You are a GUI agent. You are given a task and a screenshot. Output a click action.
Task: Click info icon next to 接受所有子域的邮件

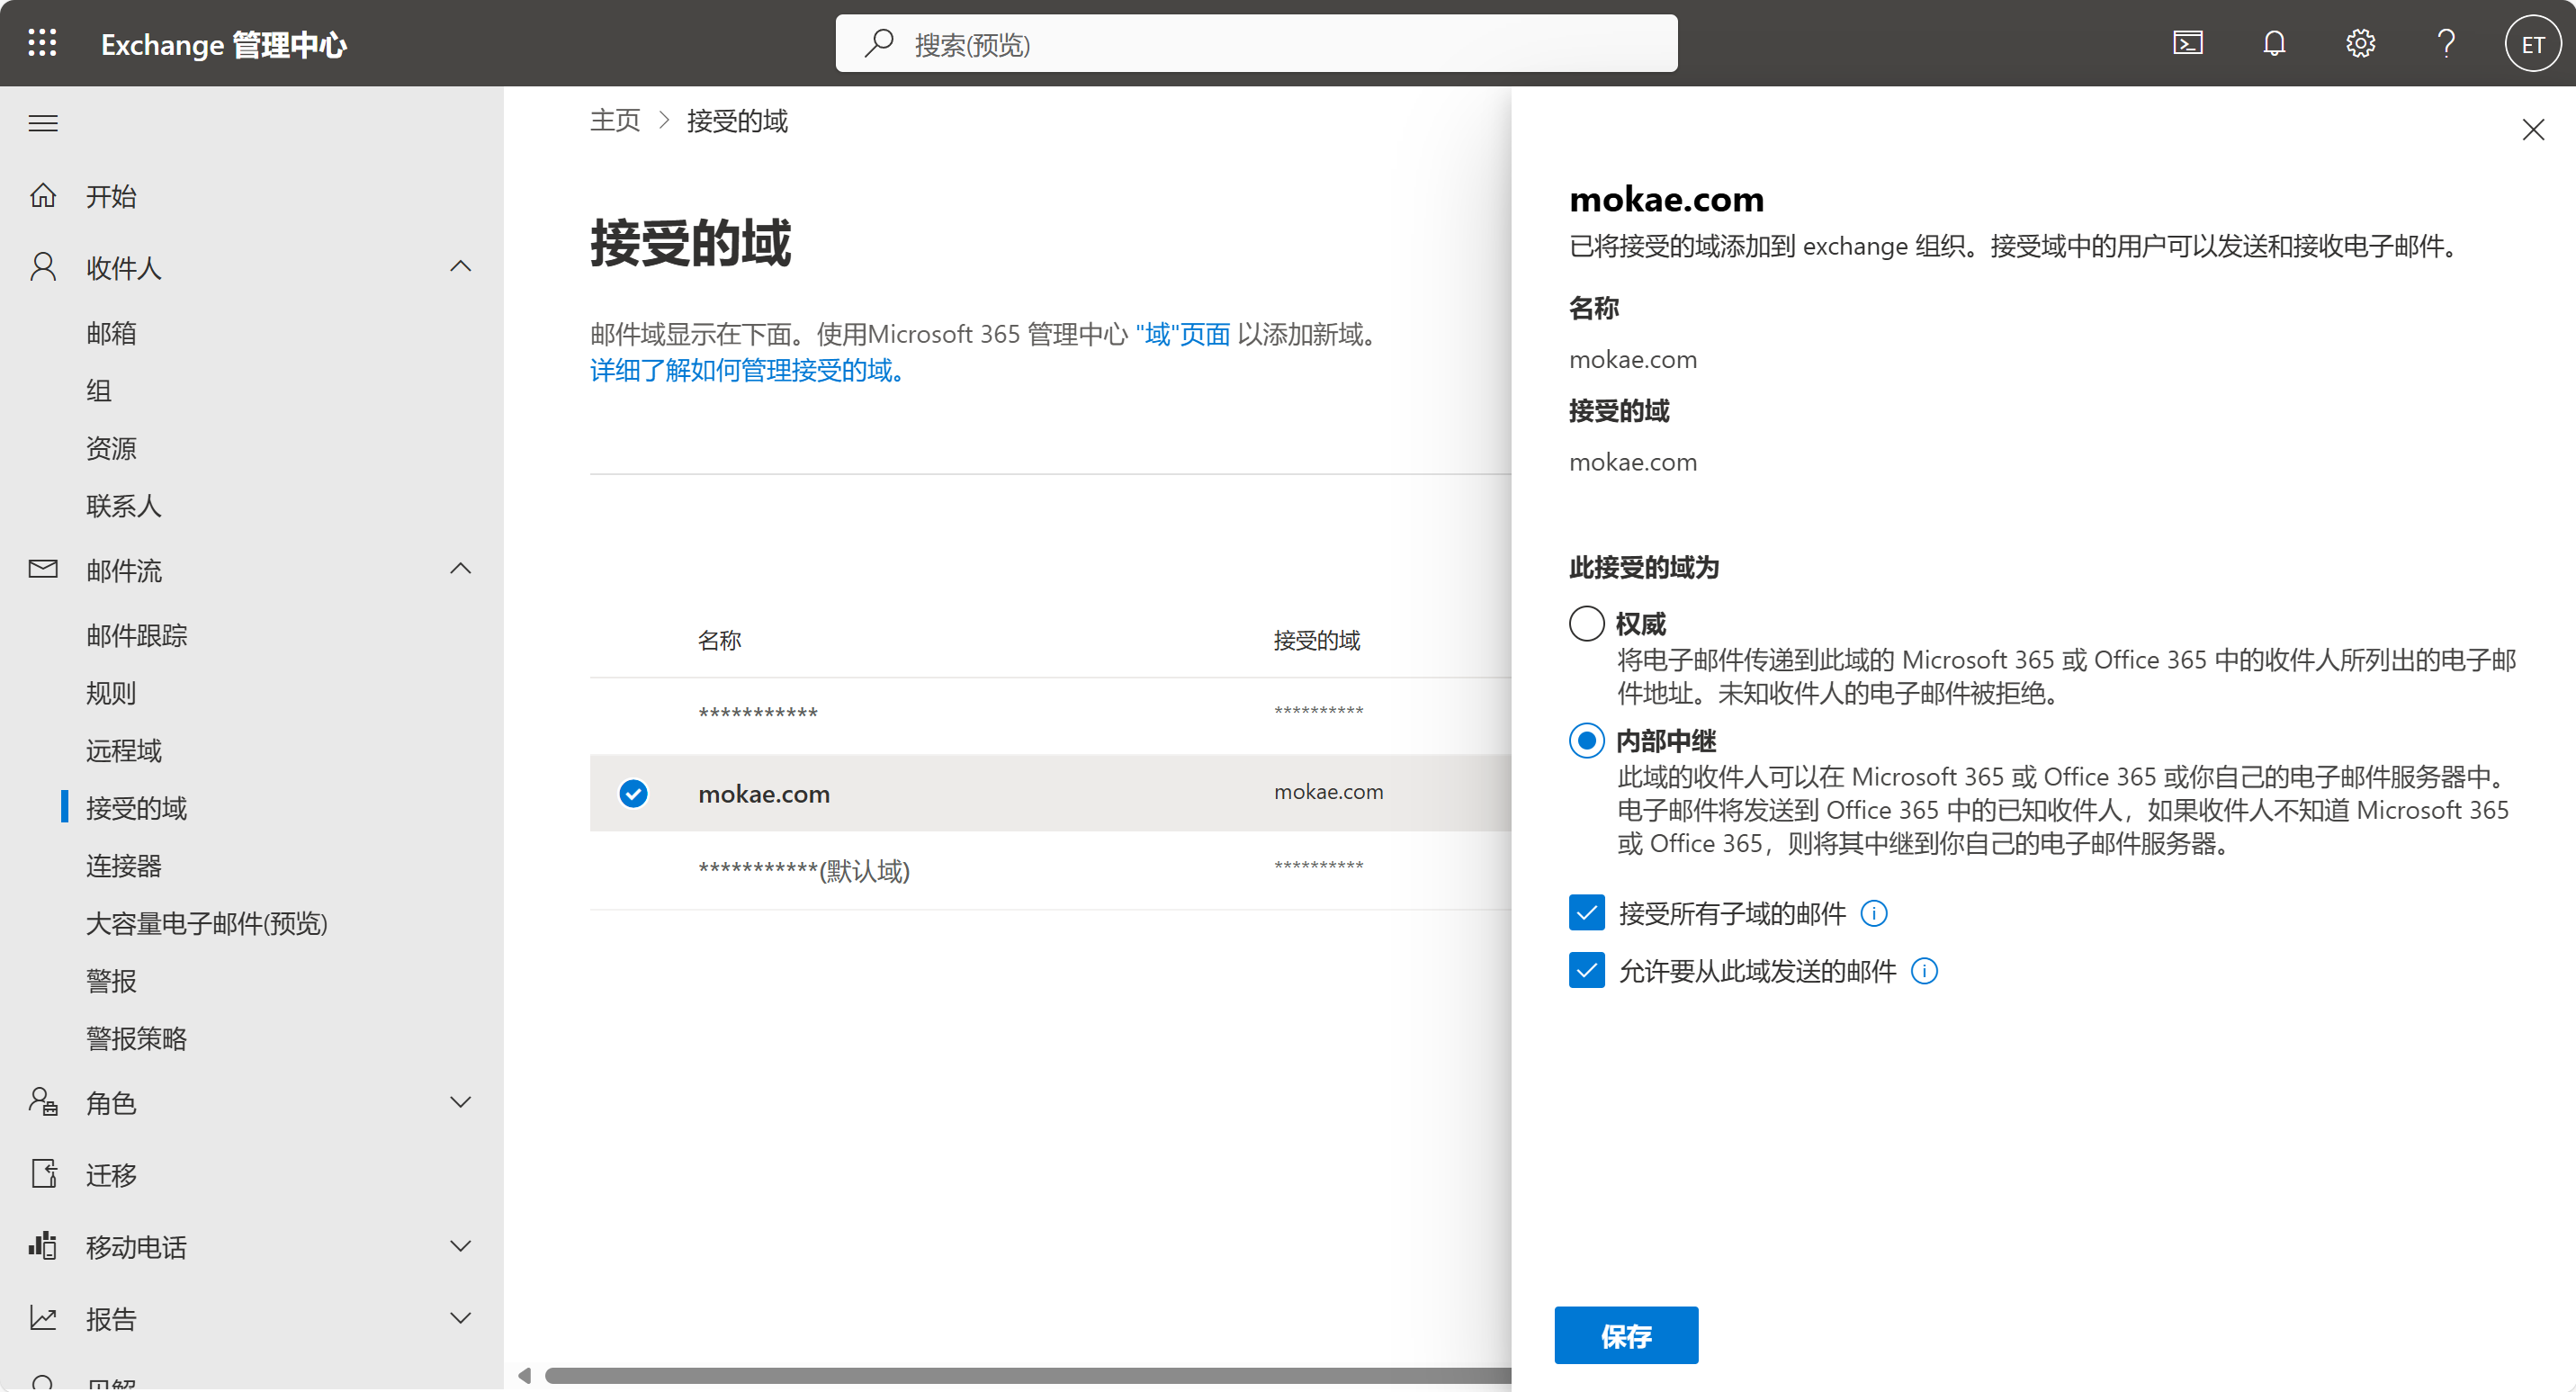1873,913
